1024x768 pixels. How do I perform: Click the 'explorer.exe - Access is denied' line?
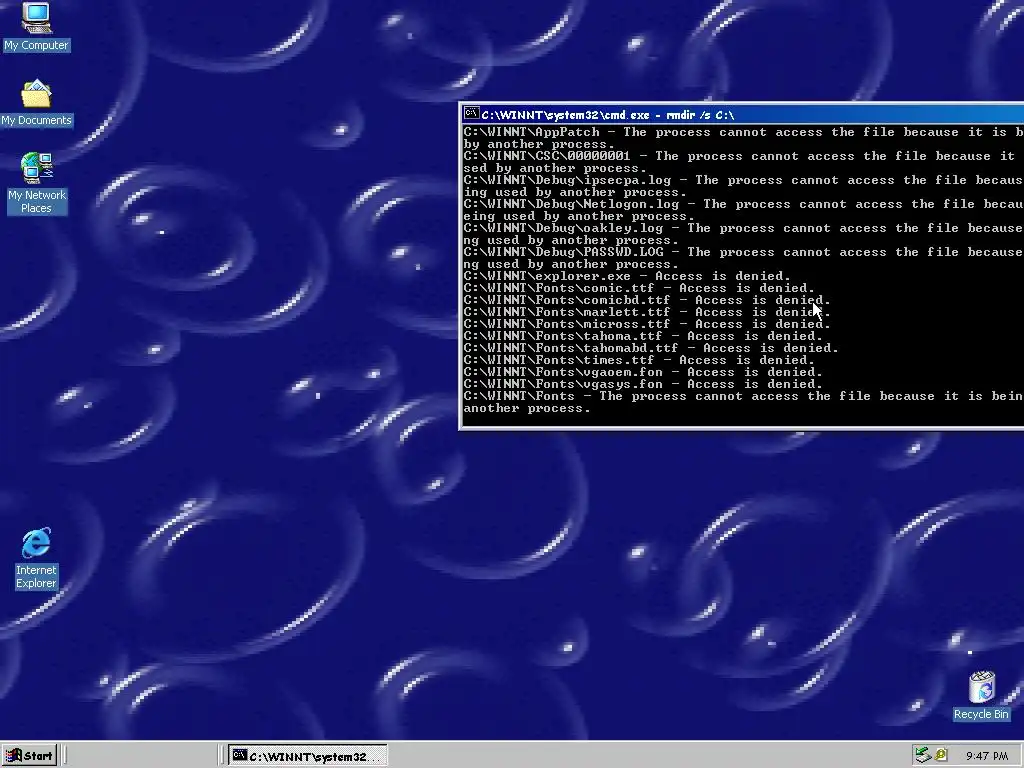pyautogui.click(x=627, y=276)
